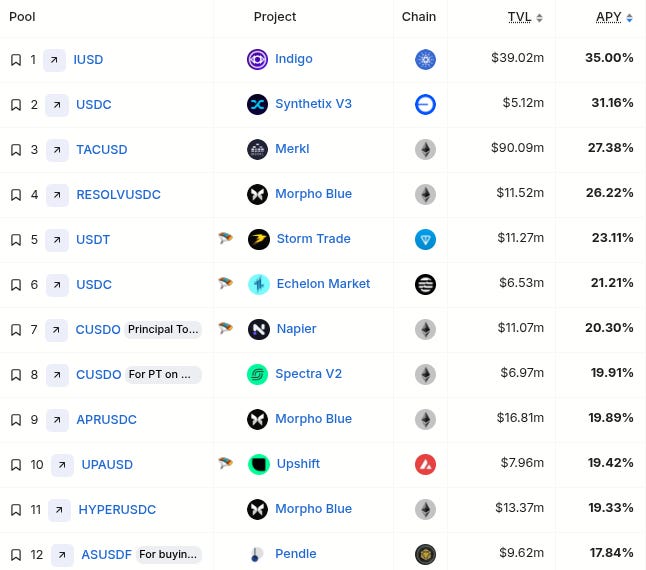Bookmark the Napier CUSDO pool
The height and width of the screenshot is (570, 646).
(x=16, y=329)
